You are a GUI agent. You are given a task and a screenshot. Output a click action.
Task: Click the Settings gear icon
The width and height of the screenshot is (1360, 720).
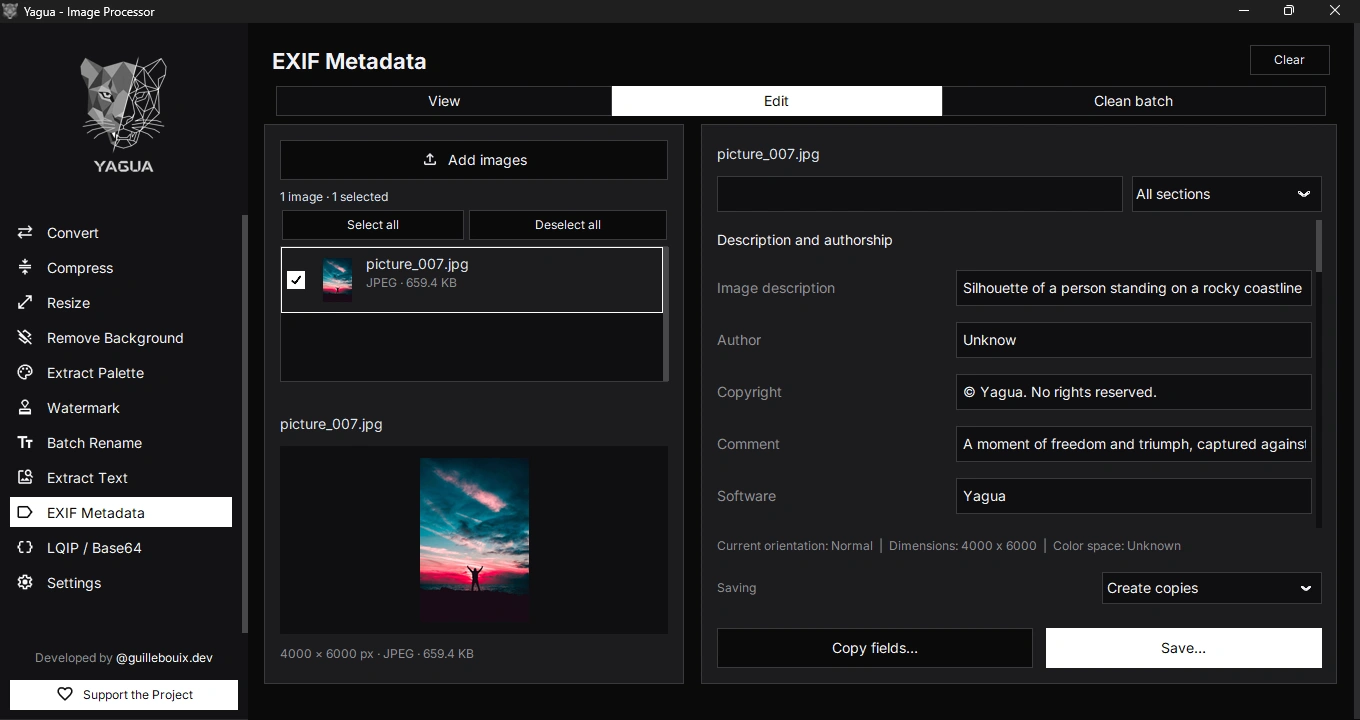[25, 583]
